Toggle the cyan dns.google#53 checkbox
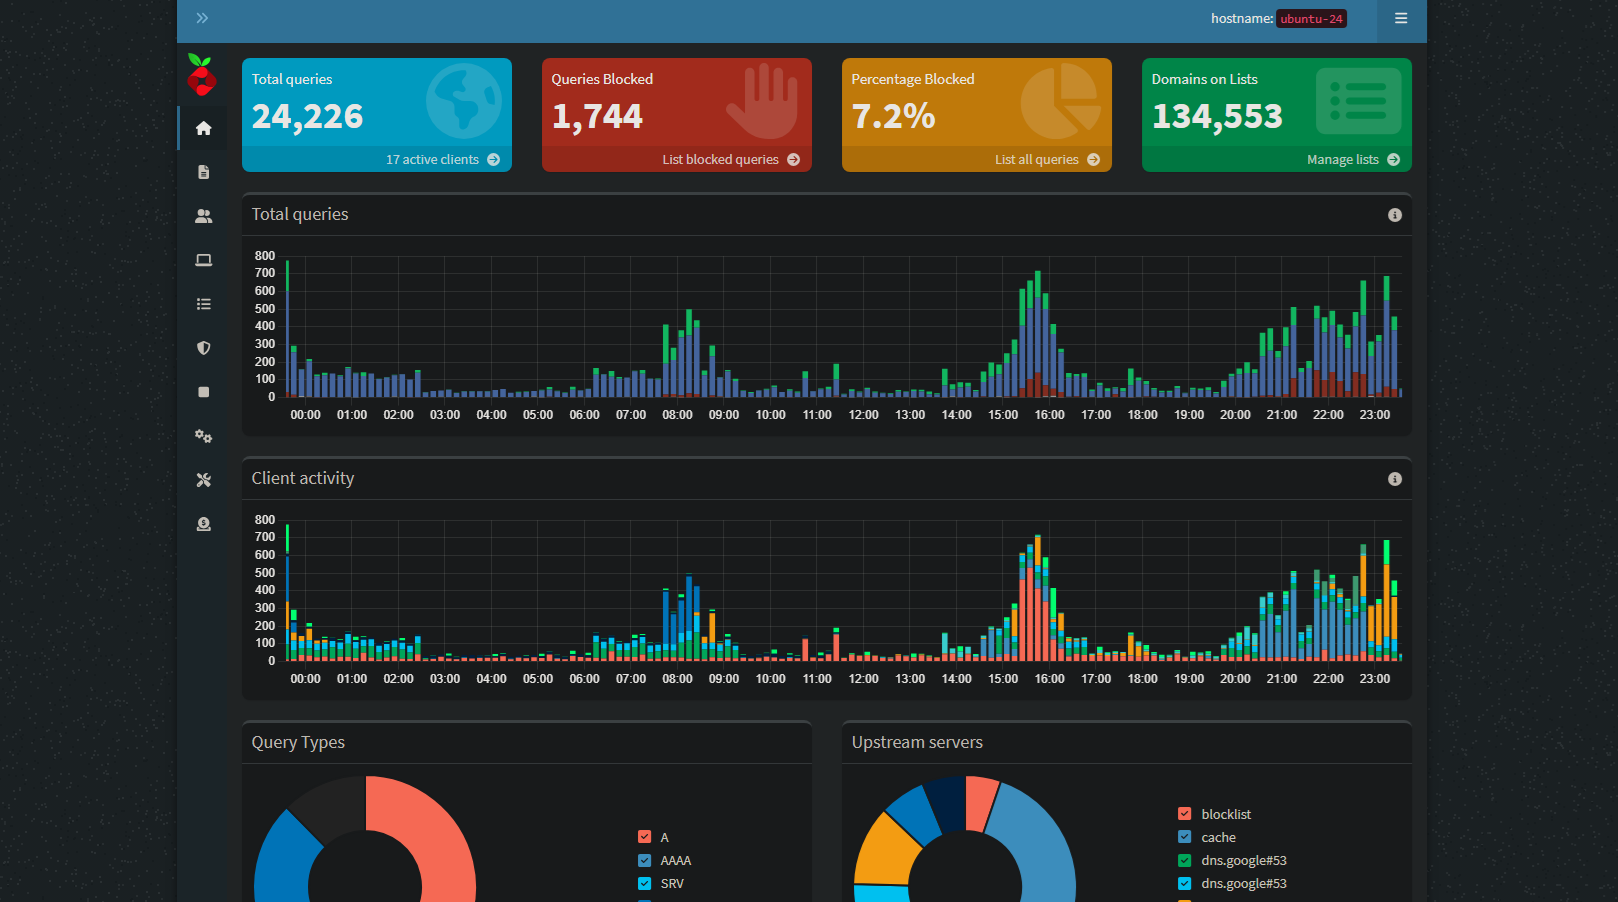This screenshot has width=1618, height=902. [1184, 883]
